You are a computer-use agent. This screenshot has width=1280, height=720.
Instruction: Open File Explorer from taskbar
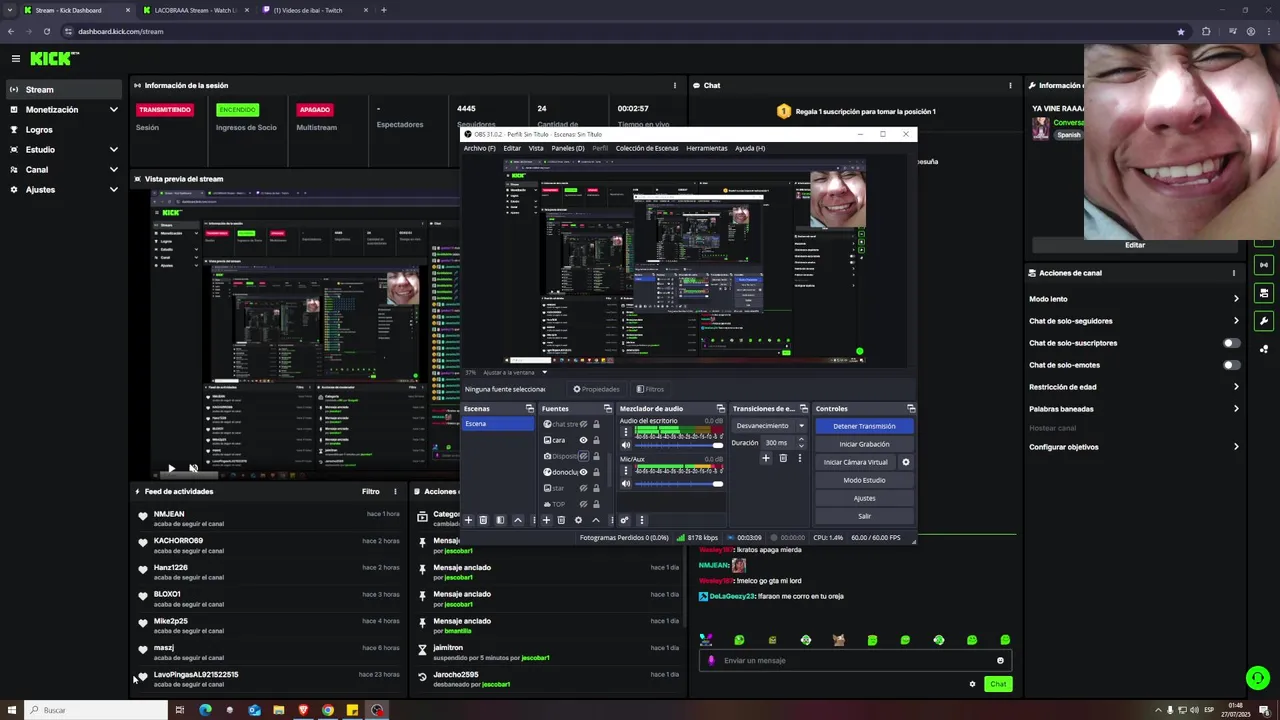[278, 710]
